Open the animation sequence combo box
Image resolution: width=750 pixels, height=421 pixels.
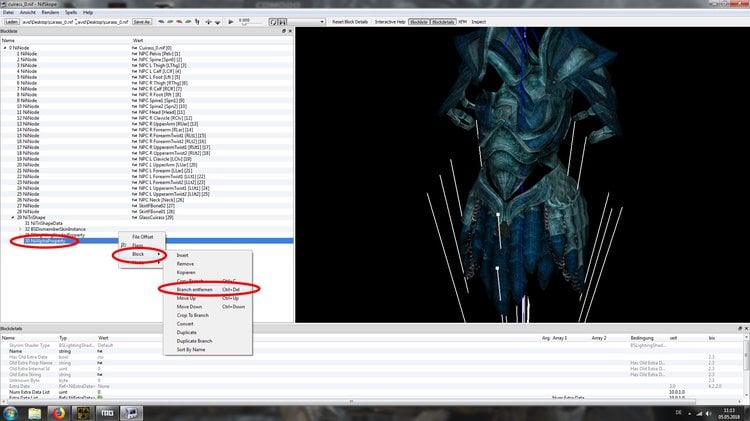(307, 22)
